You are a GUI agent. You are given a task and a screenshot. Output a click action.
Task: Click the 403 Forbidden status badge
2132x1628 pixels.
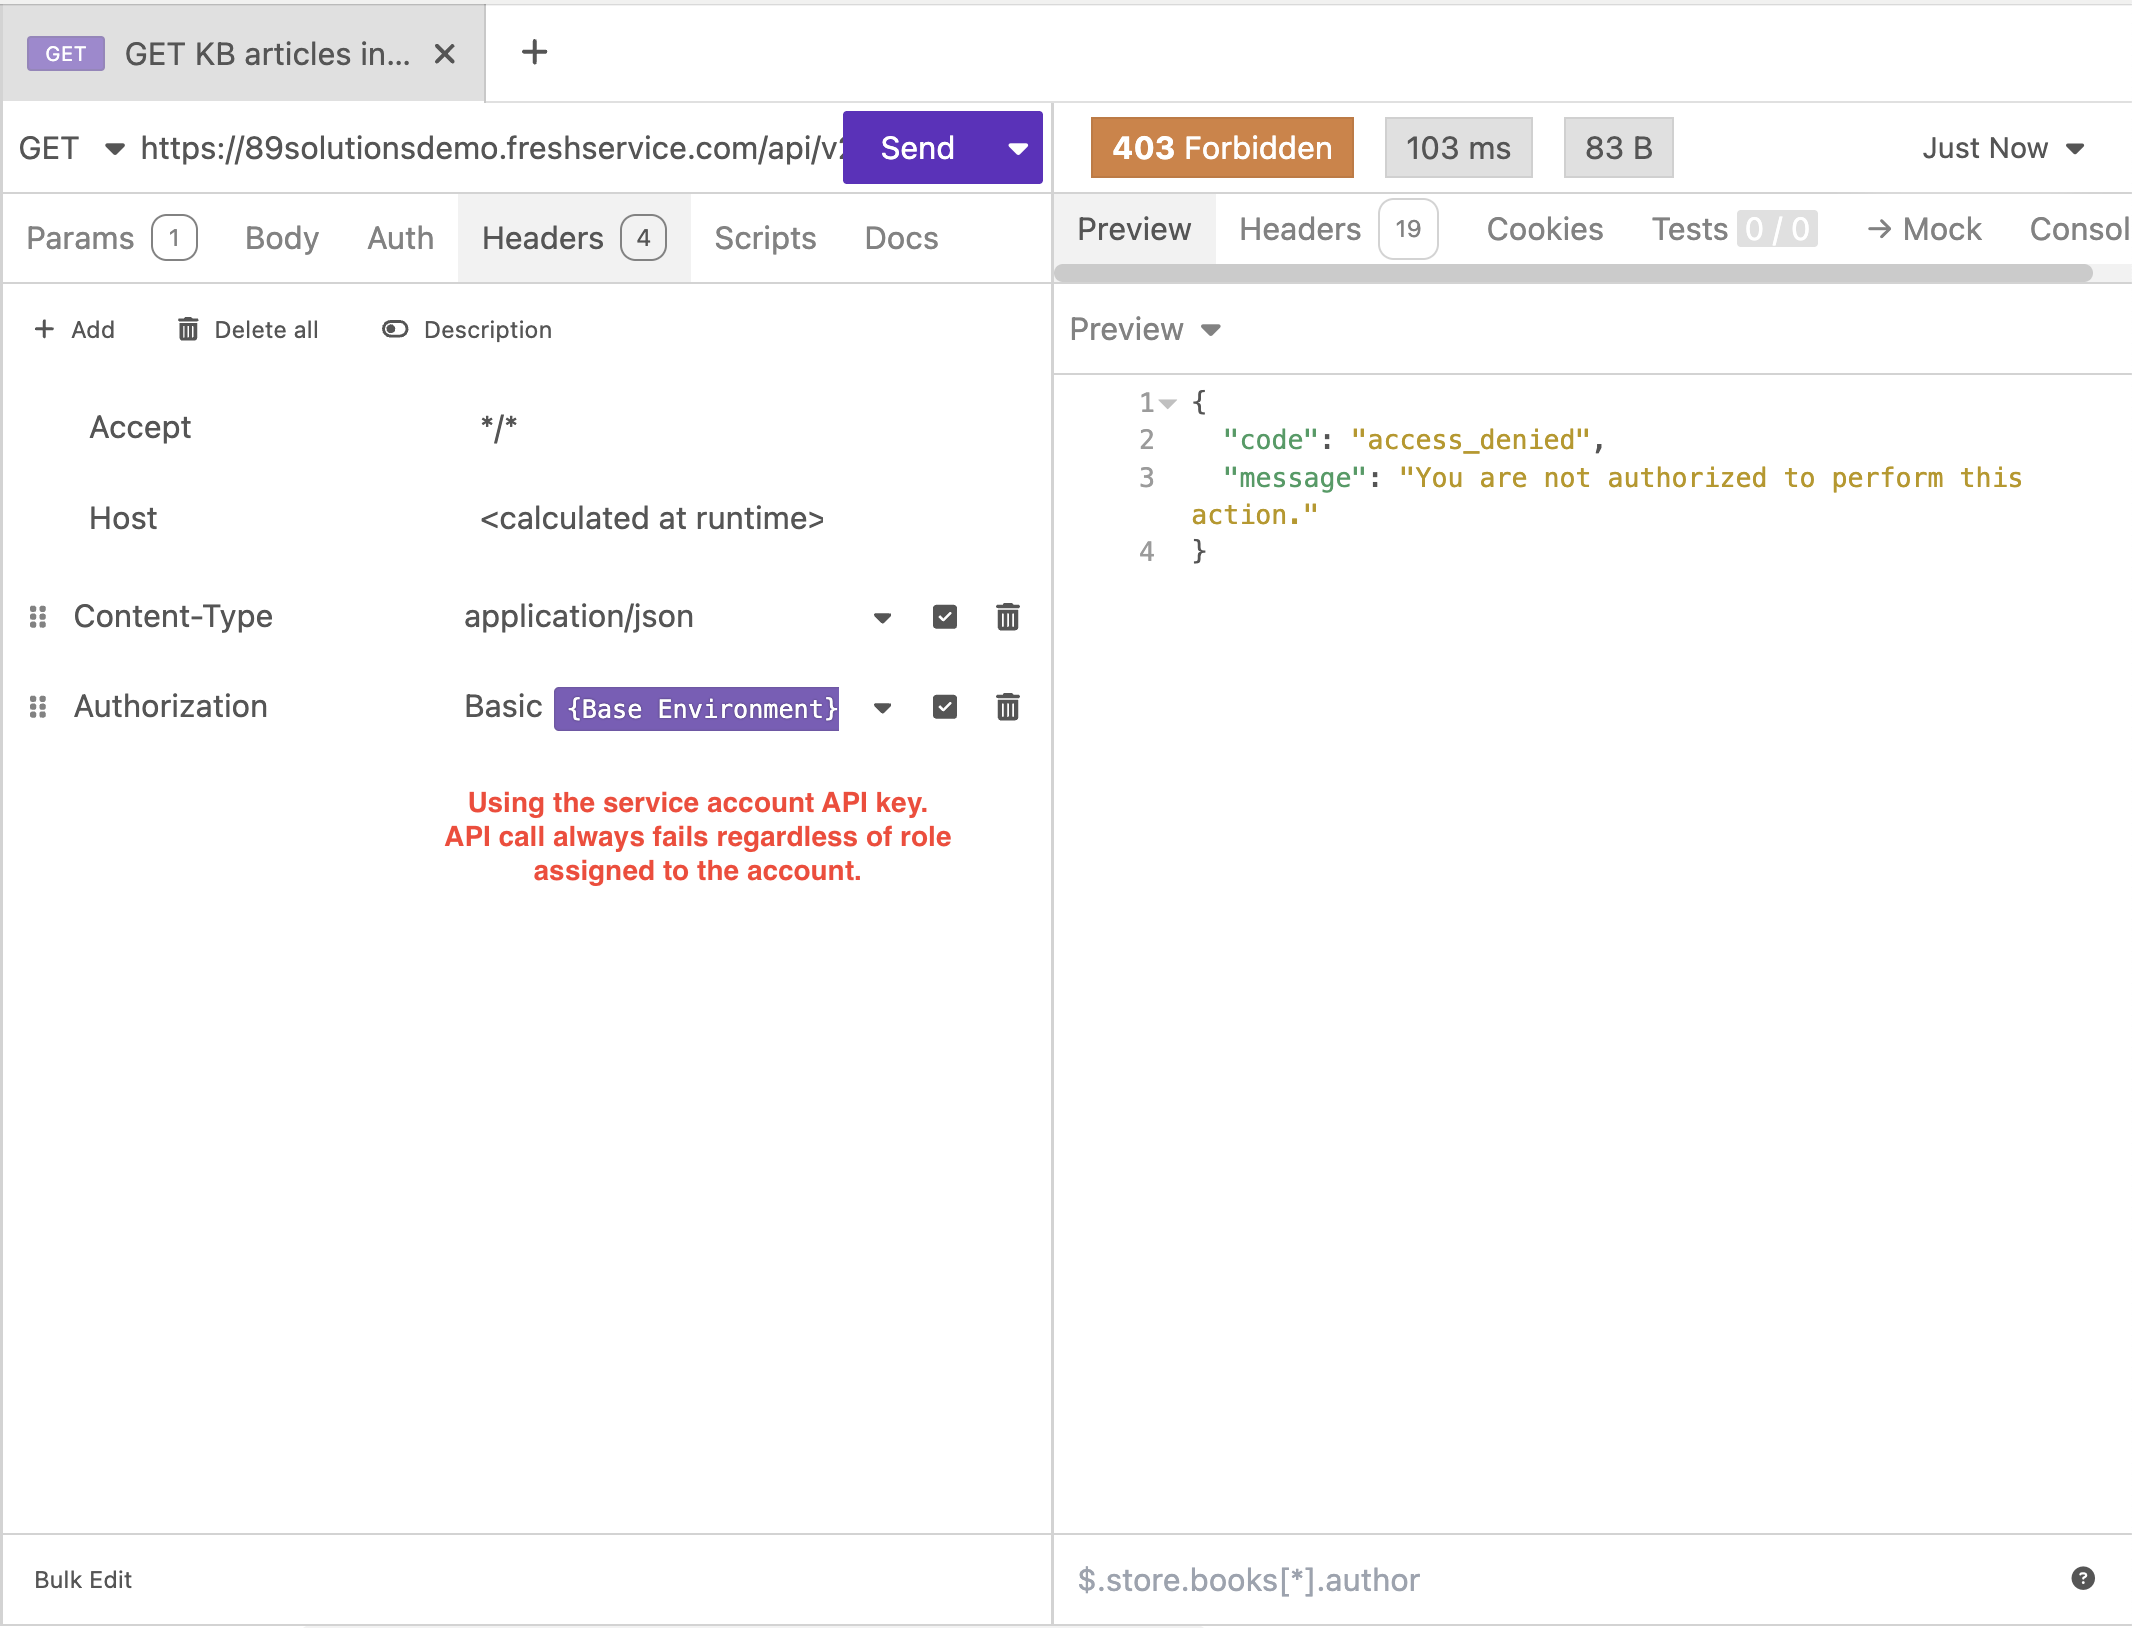[x=1222, y=148]
